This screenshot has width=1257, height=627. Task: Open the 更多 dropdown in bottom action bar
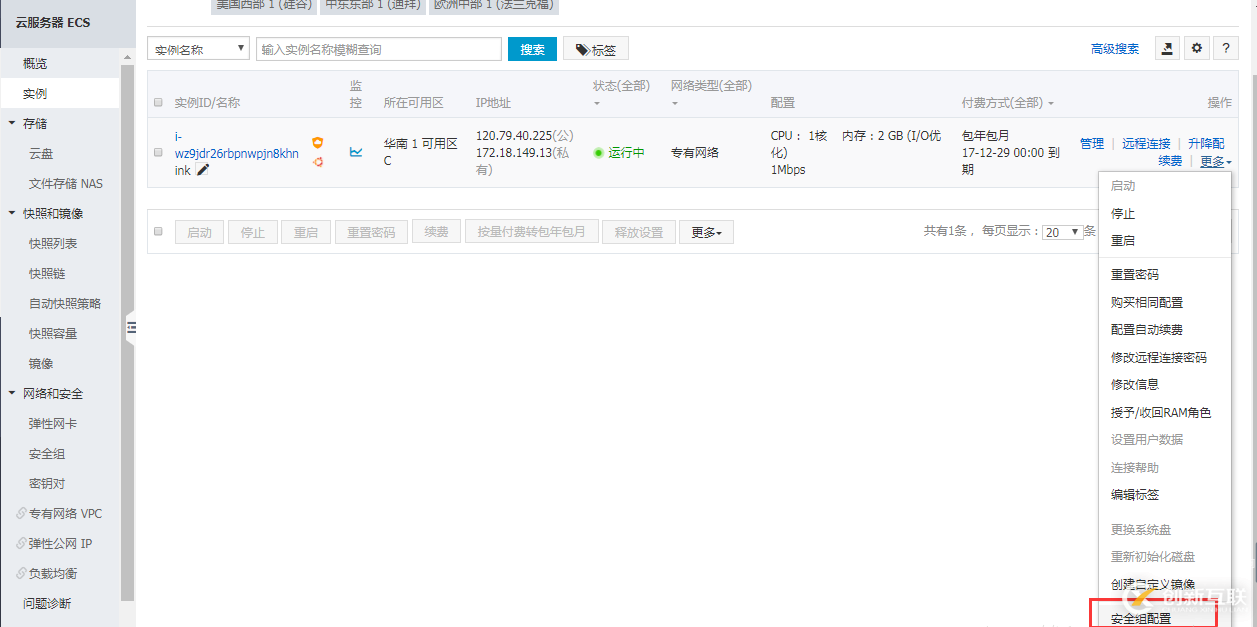[707, 232]
